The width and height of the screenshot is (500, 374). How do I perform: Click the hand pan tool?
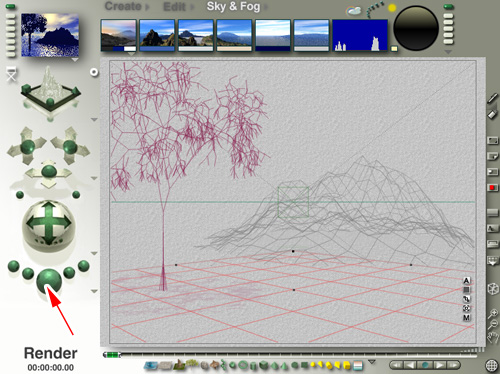(493, 338)
